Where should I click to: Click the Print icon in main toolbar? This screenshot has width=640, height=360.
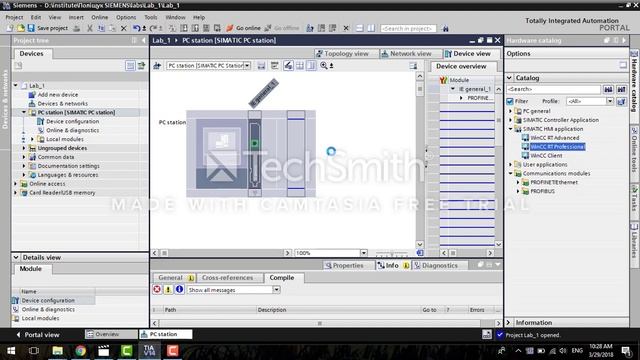click(x=77, y=28)
